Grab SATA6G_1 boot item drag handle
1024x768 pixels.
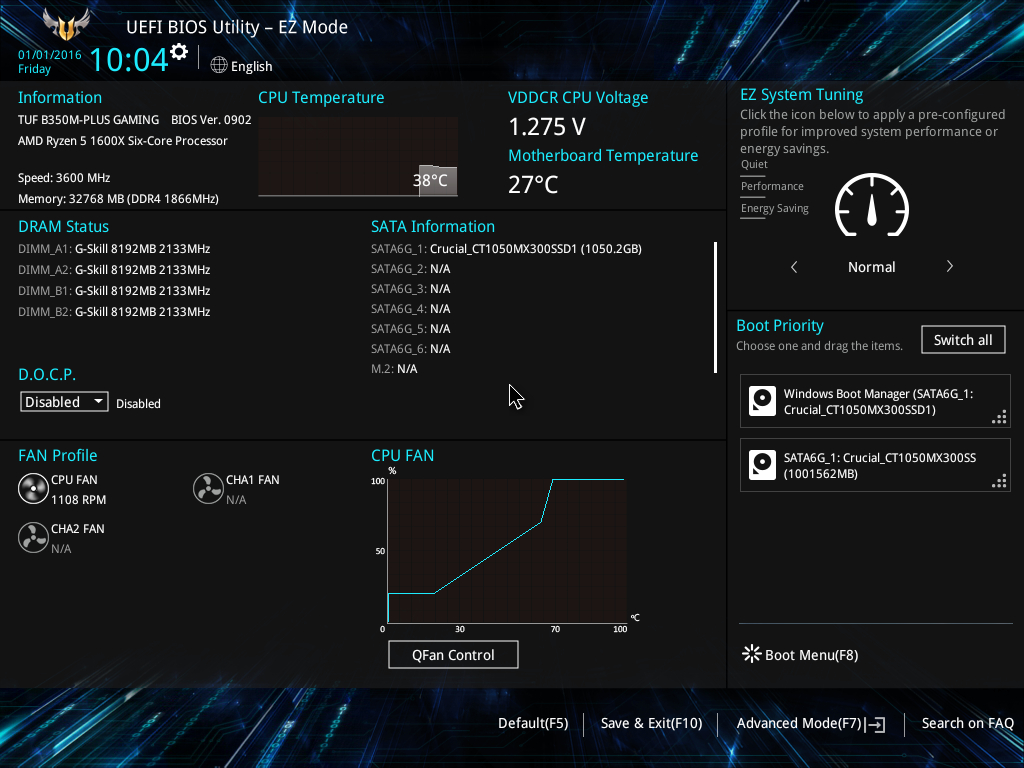999,481
